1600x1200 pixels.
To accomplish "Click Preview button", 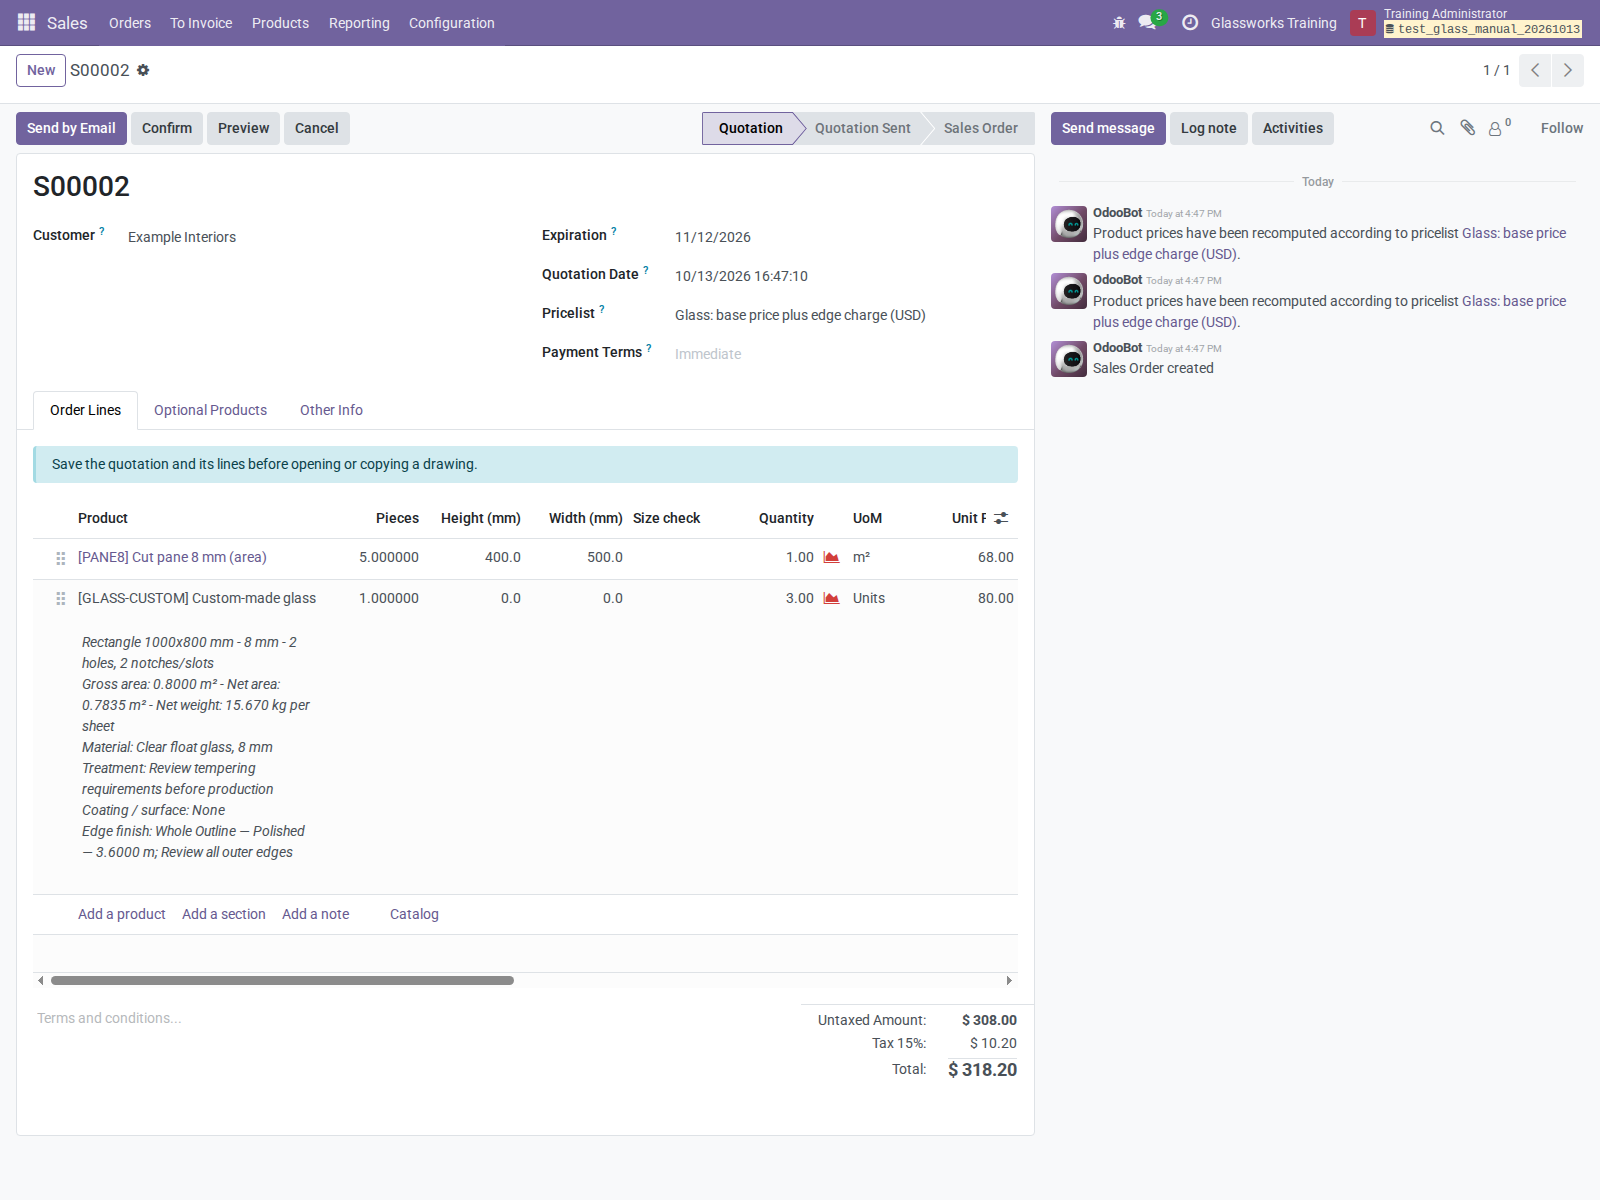I will click(x=243, y=128).
